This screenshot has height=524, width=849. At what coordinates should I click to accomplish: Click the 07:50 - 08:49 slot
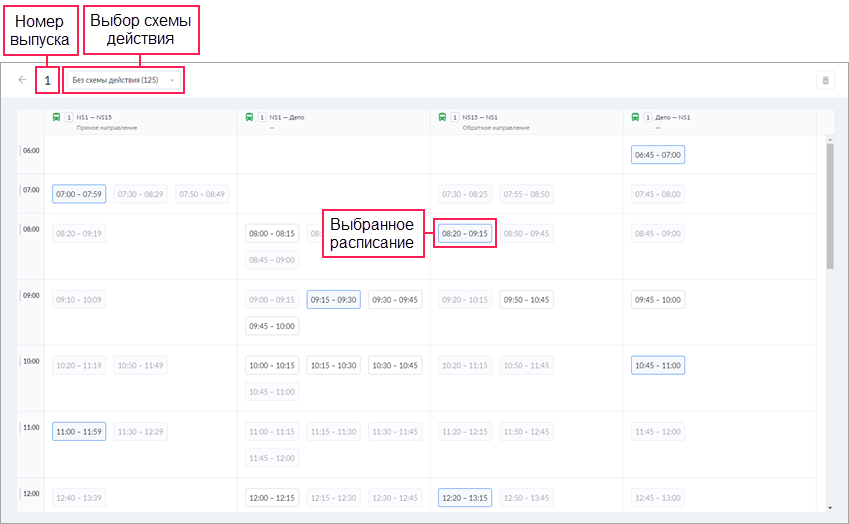click(x=202, y=194)
